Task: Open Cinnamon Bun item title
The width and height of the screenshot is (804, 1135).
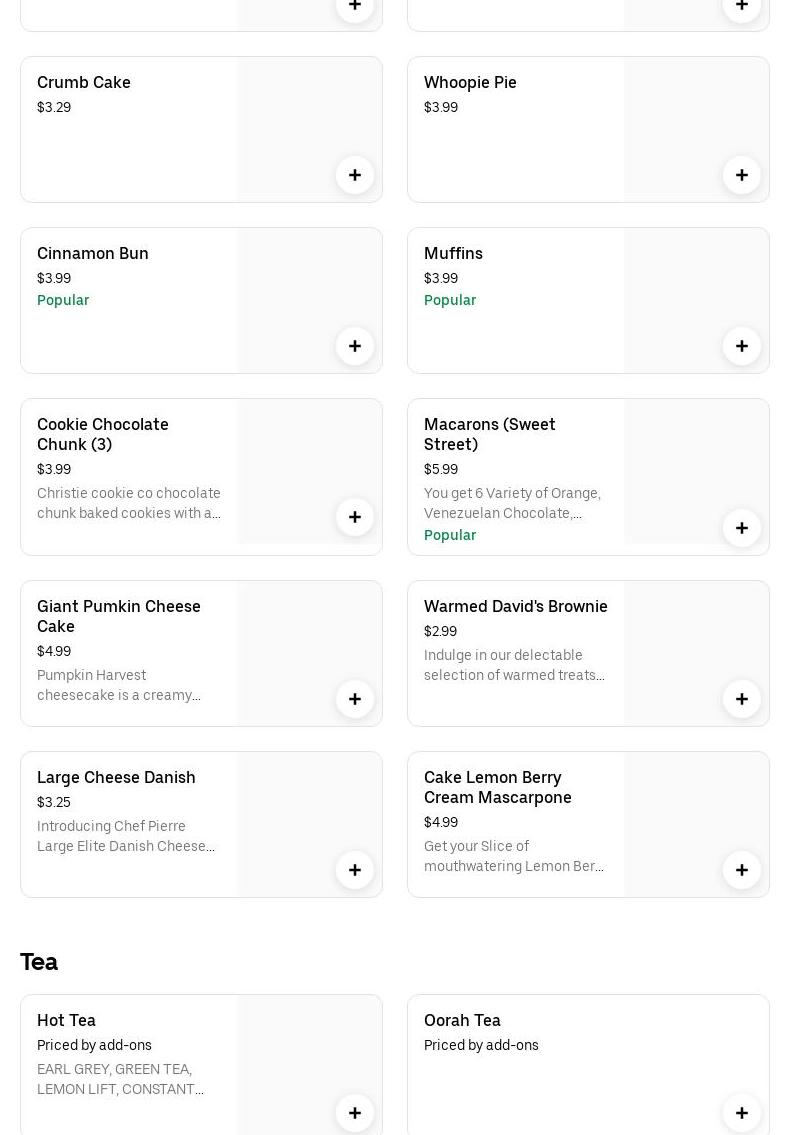Action: 93,253
